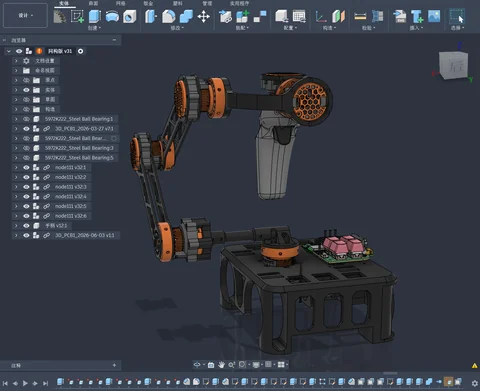Screen dimensions: 480x391
Task: Hide the node111 v32:1 component
Action: click(26, 167)
